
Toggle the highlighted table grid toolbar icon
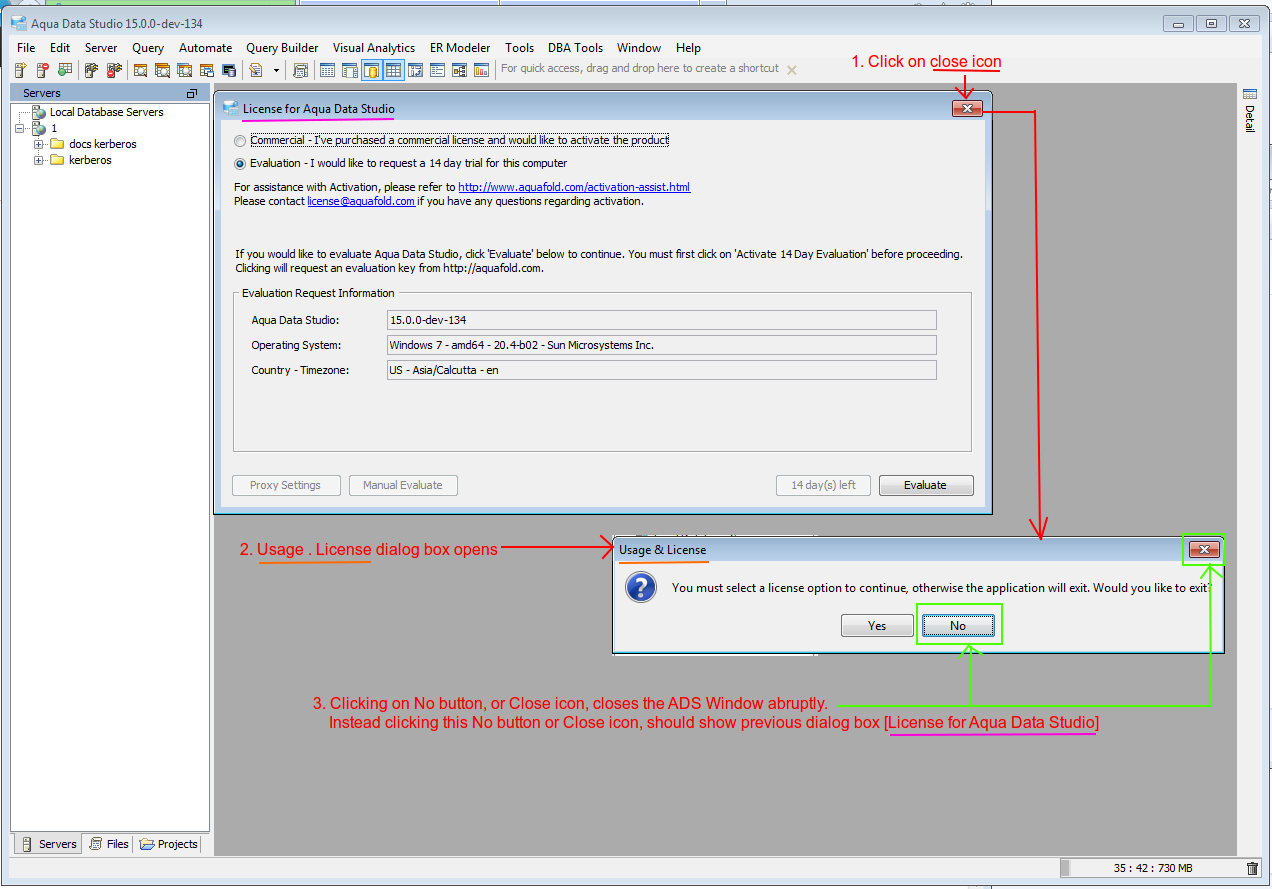[394, 70]
